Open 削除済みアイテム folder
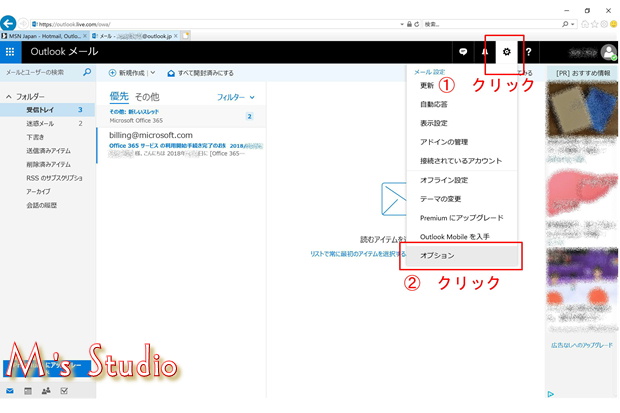Screen dimensions: 620x413 [x=47, y=164]
